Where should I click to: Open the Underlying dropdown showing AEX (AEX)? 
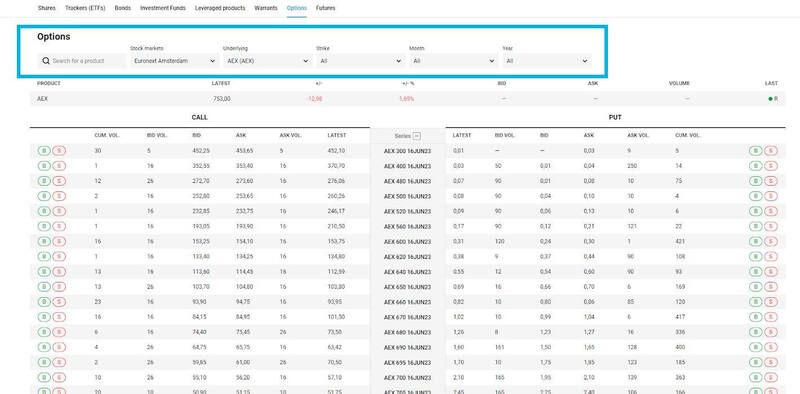267,61
